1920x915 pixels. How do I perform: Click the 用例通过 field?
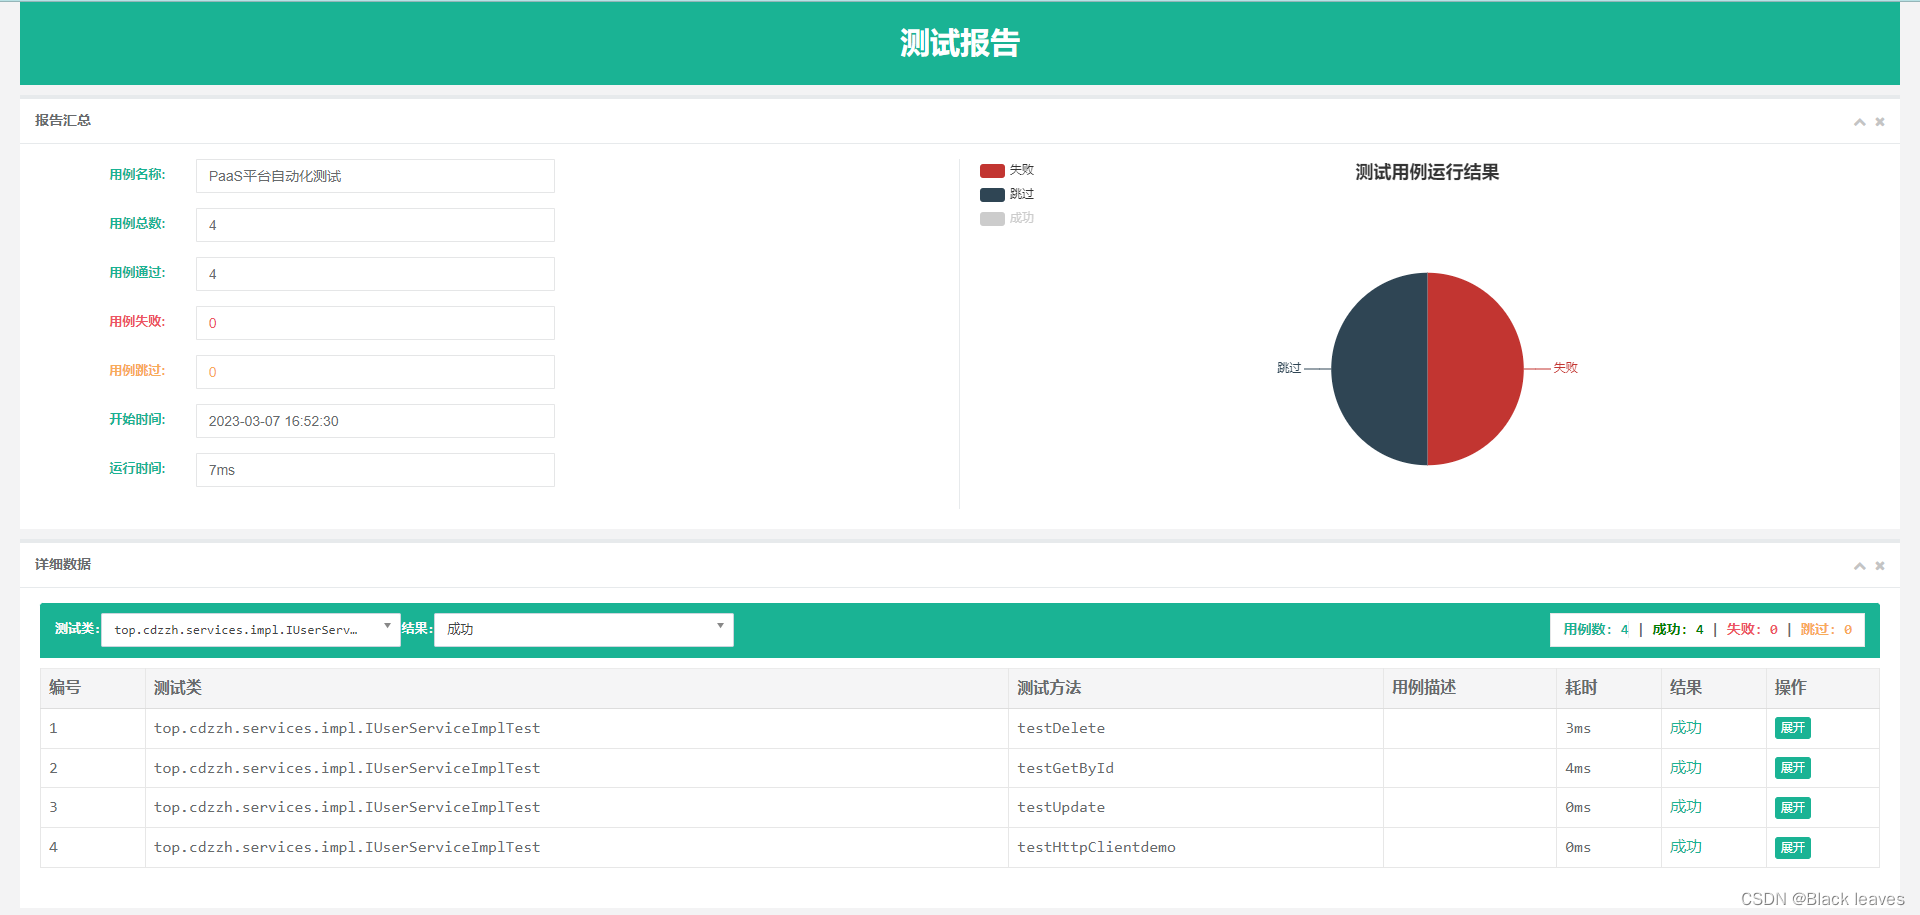[x=375, y=274]
